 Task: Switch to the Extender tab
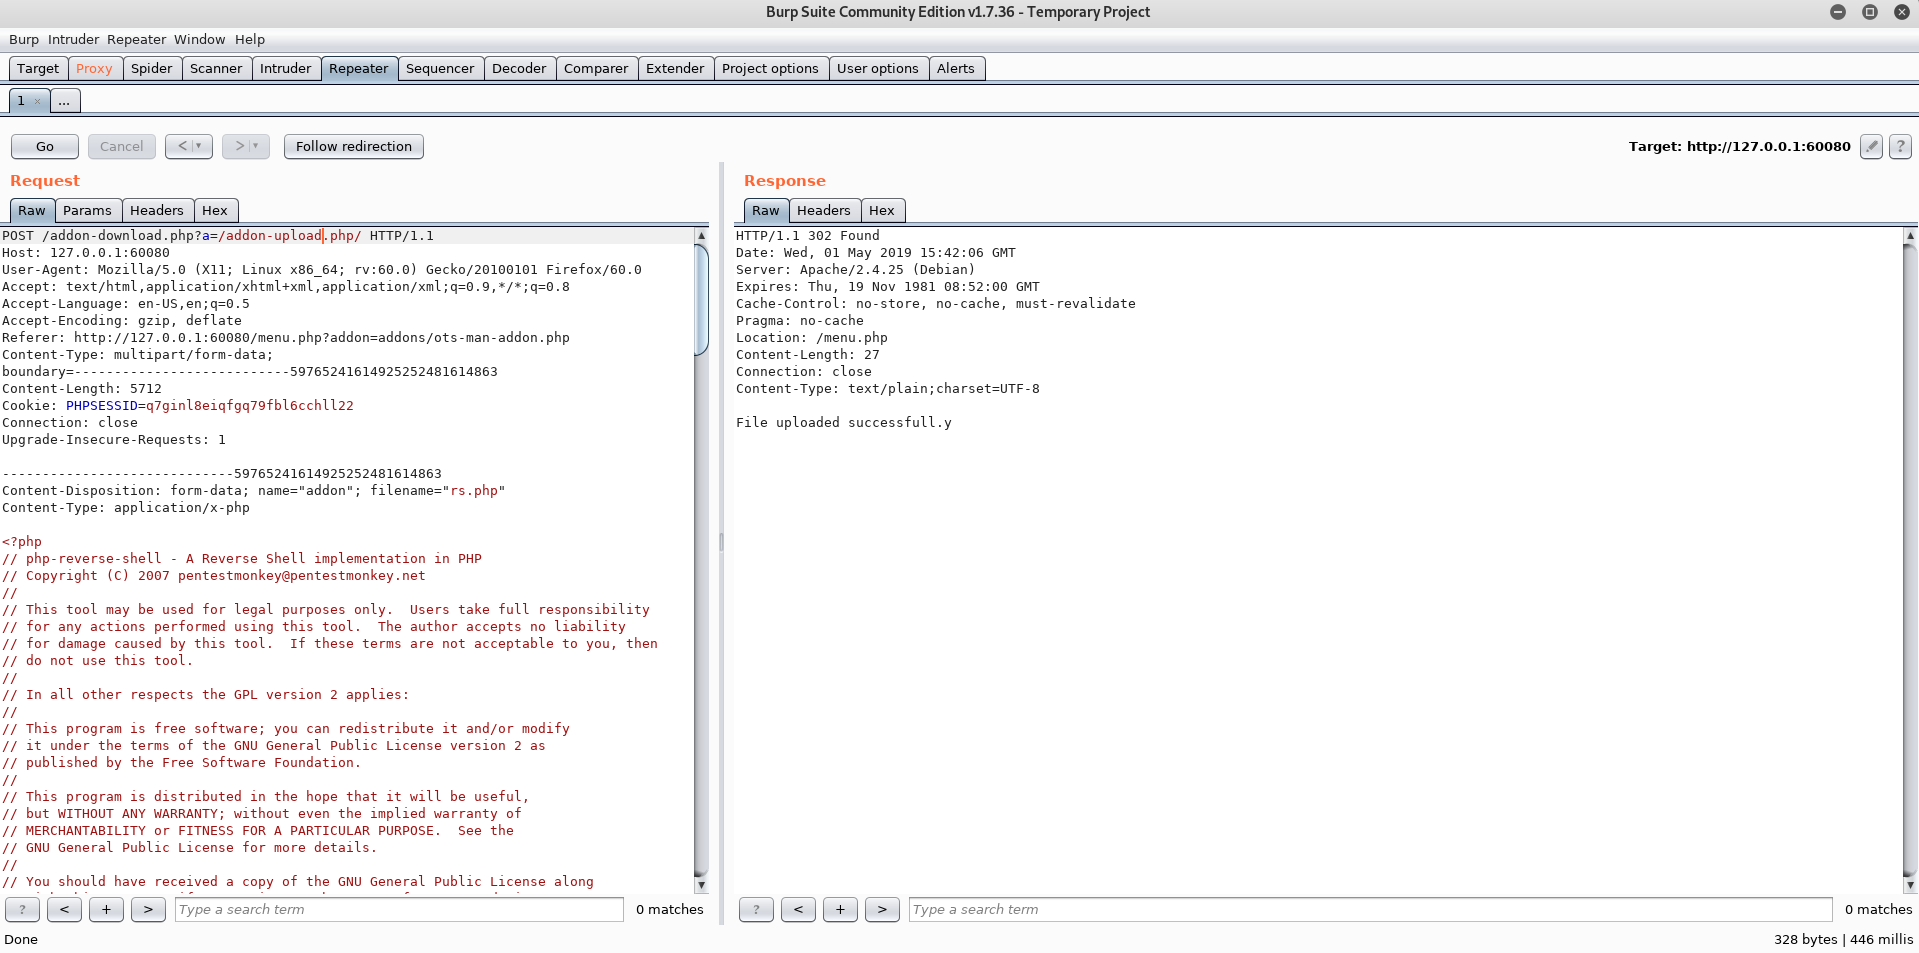point(675,68)
